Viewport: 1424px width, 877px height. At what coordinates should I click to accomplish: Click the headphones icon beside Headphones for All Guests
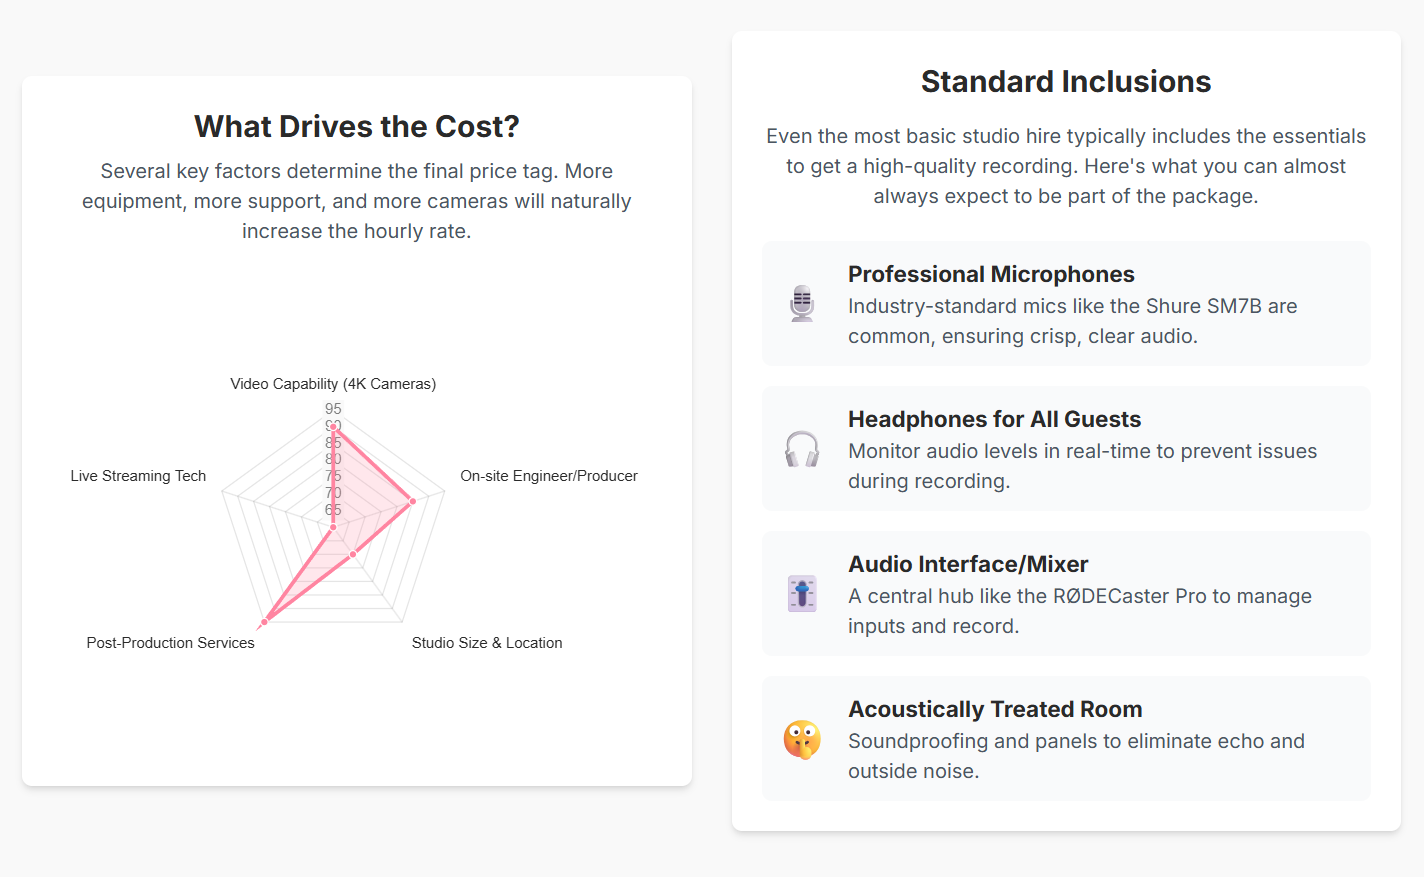pyautogui.click(x=802, y=449)
